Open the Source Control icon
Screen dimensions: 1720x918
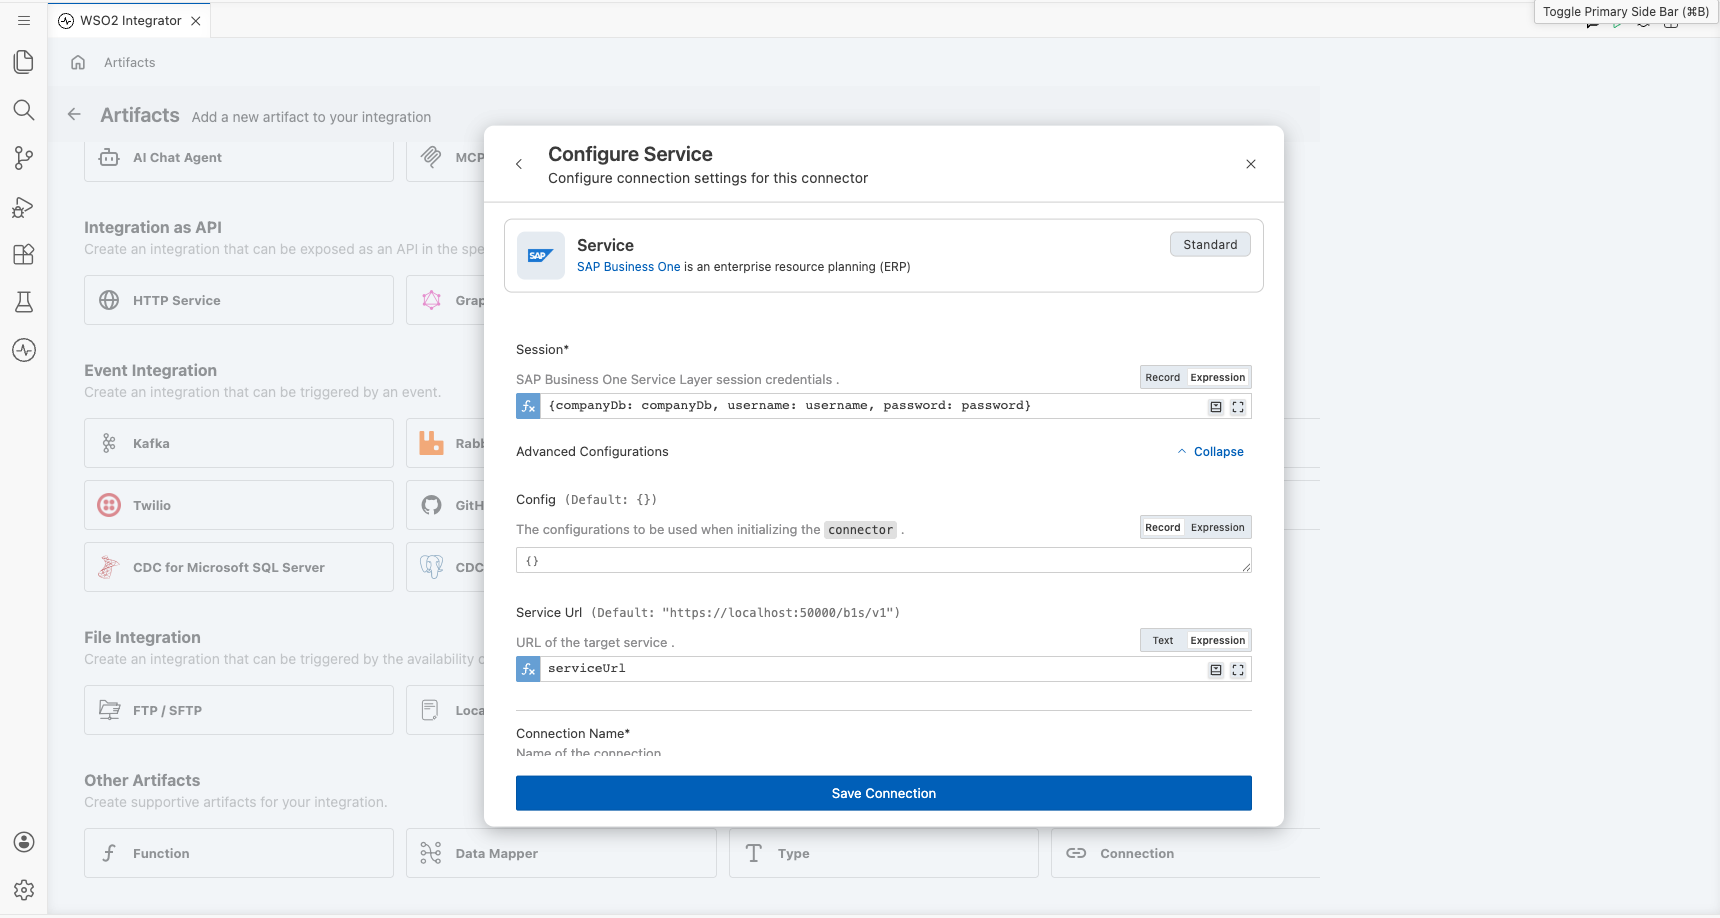pos(24,158)
